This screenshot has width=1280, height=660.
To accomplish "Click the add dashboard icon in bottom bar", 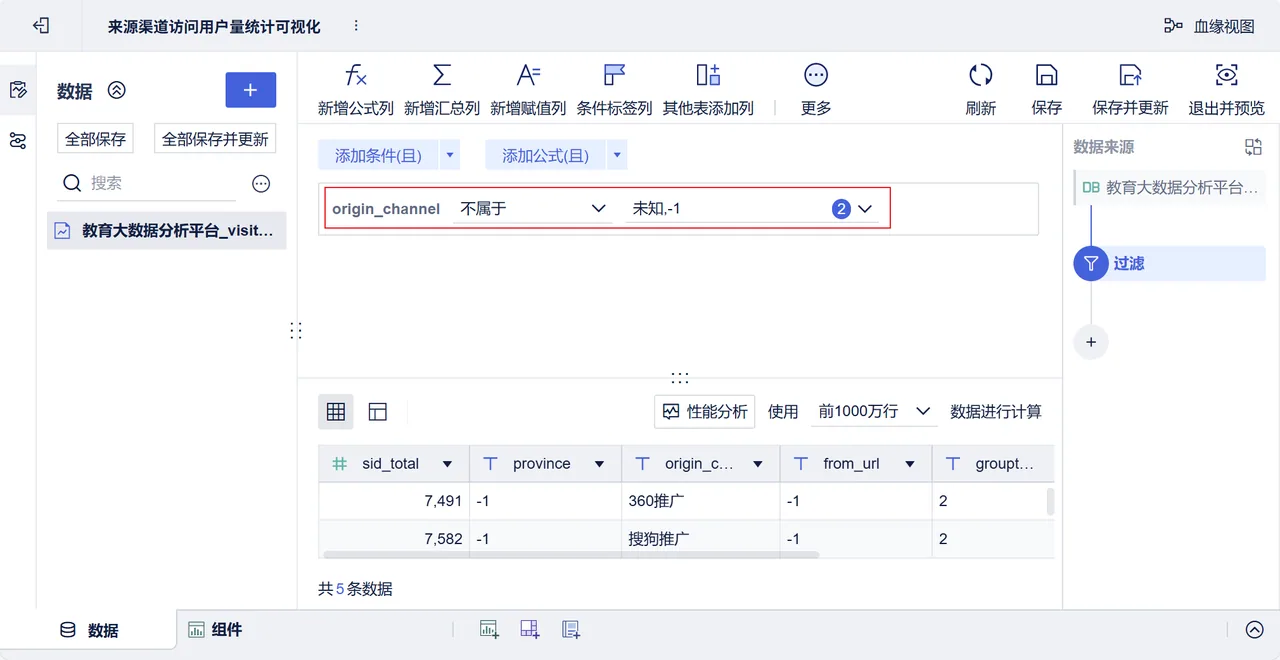I will pos(530,629).
